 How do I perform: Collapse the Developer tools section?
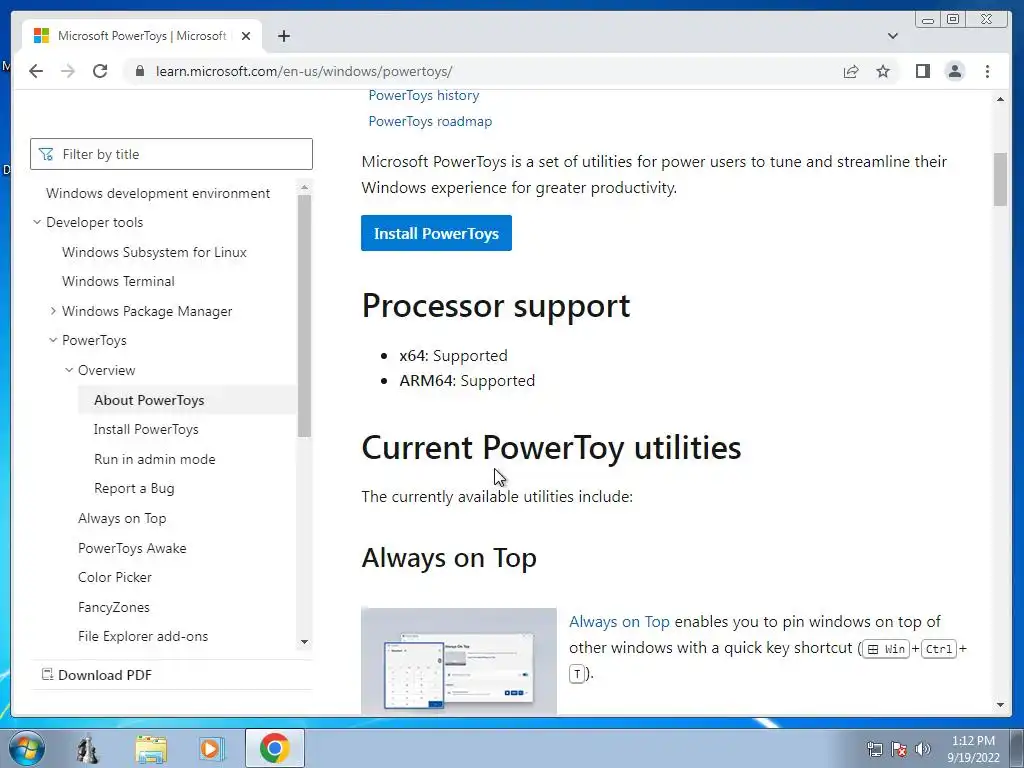37,222
